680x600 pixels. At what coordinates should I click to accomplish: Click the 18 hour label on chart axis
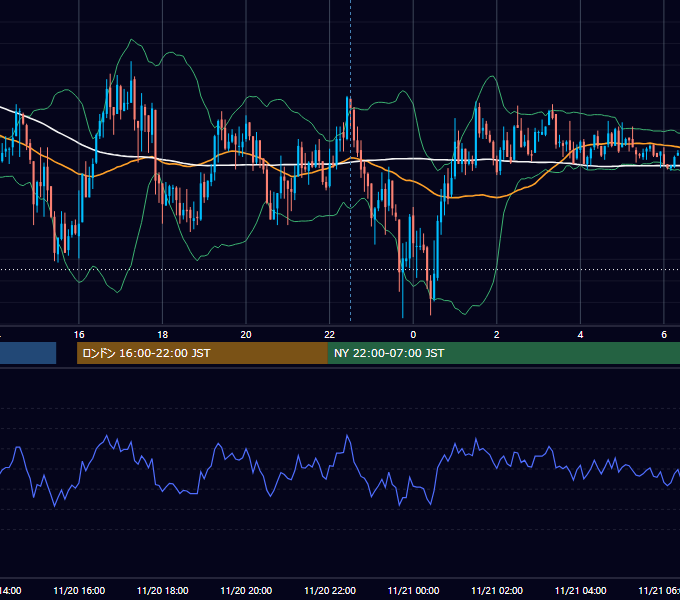point(163,334)
